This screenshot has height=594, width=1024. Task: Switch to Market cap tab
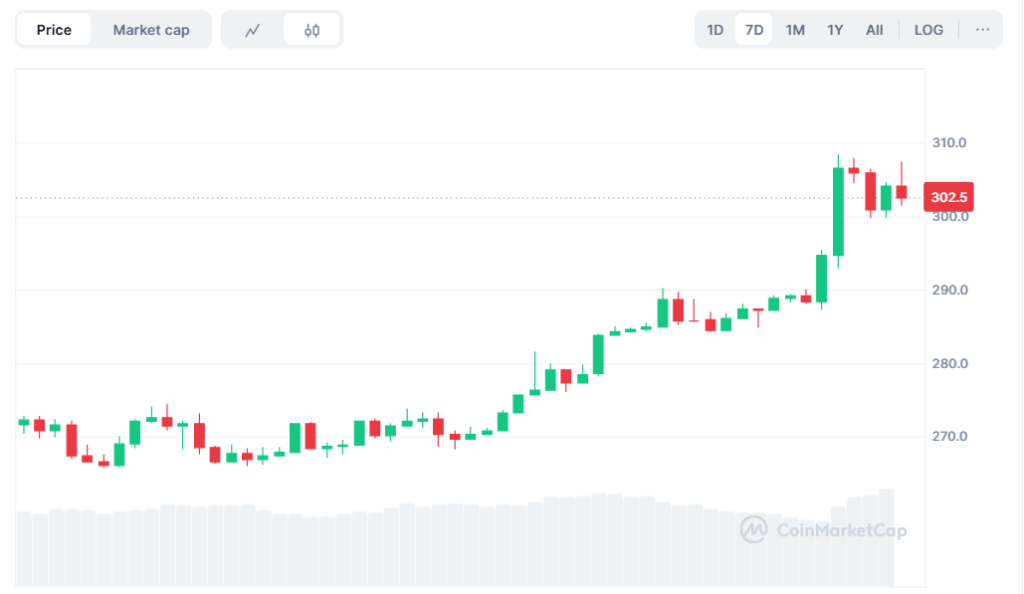(151, 30)
